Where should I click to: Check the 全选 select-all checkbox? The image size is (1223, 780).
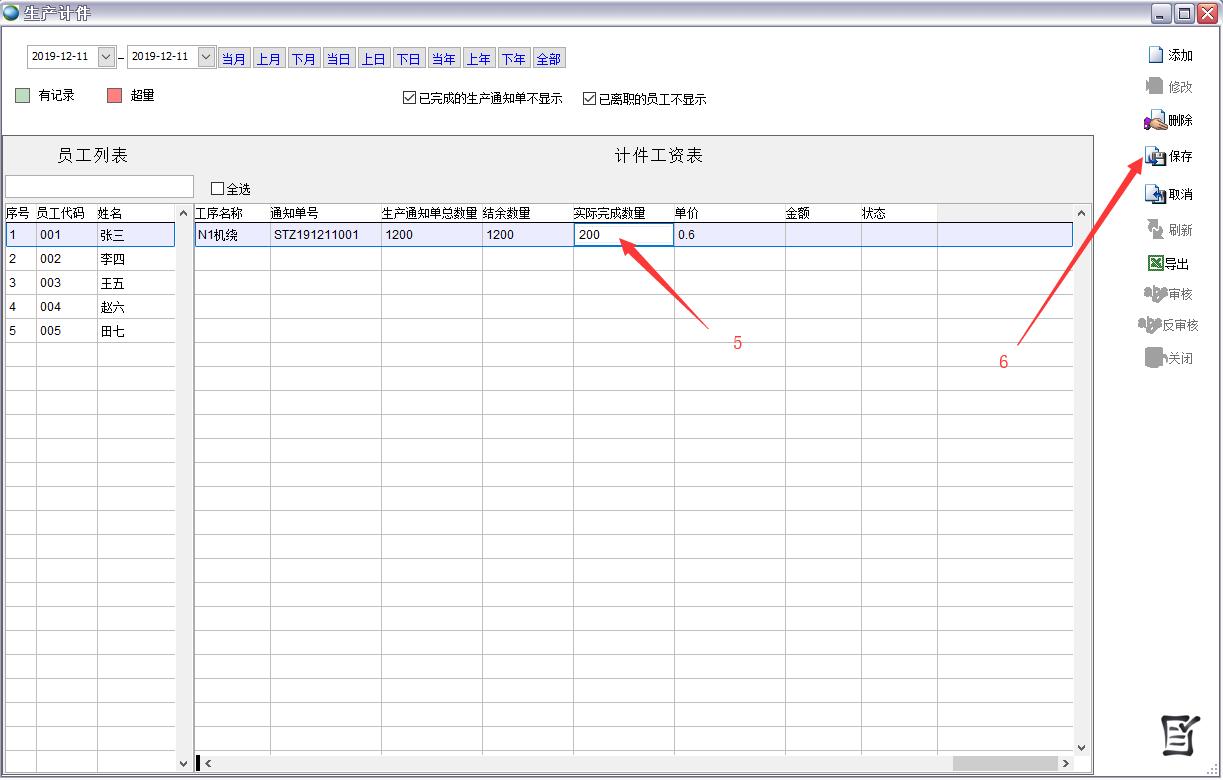[218, 188]
